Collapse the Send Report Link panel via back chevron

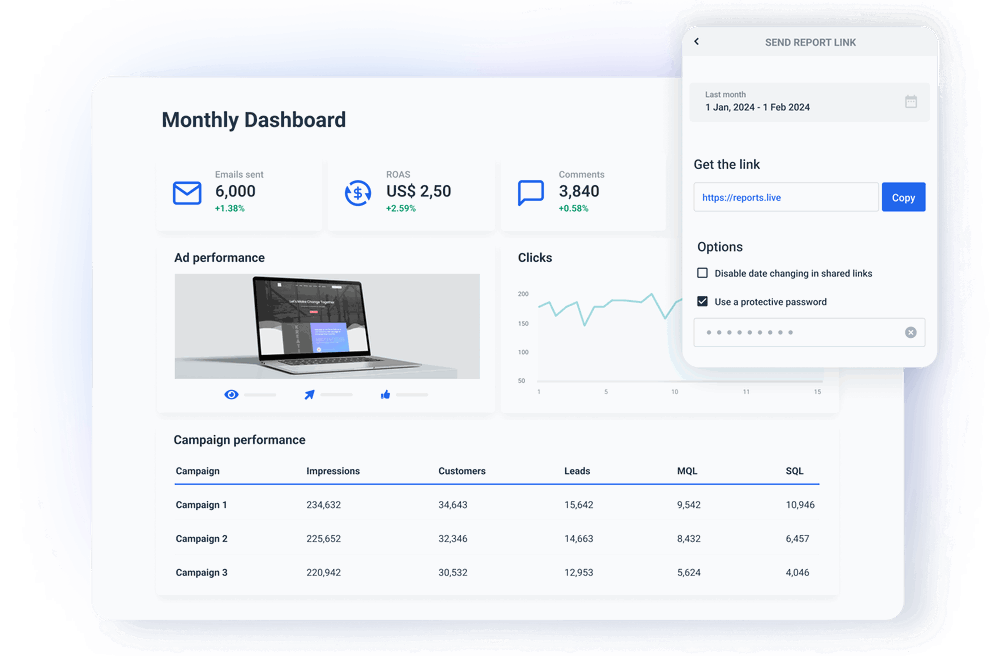tap(696, 41)
